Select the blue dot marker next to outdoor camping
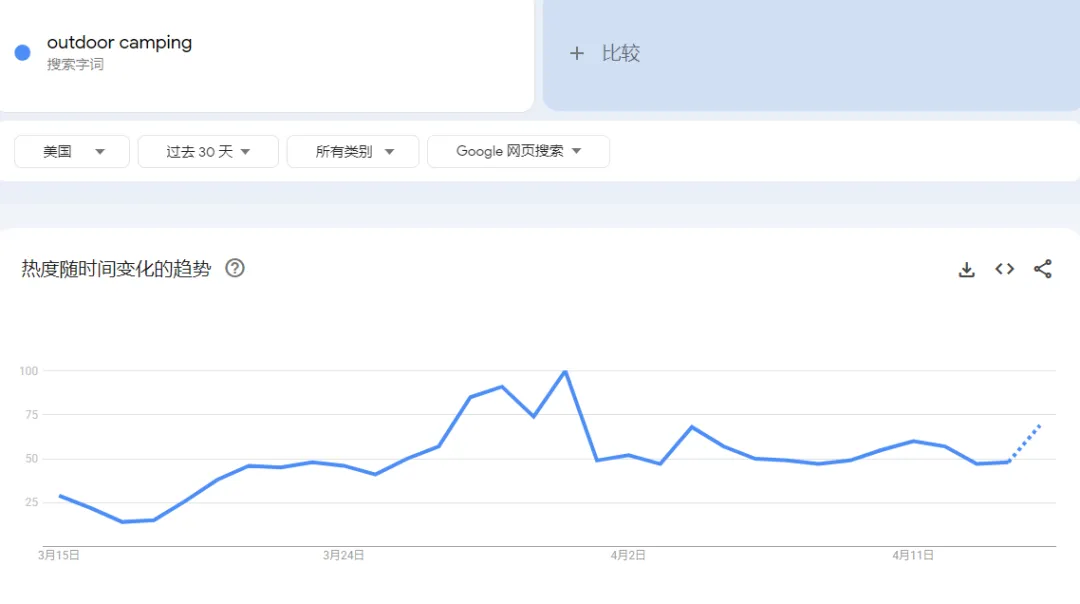 click(x=22, y=52)
